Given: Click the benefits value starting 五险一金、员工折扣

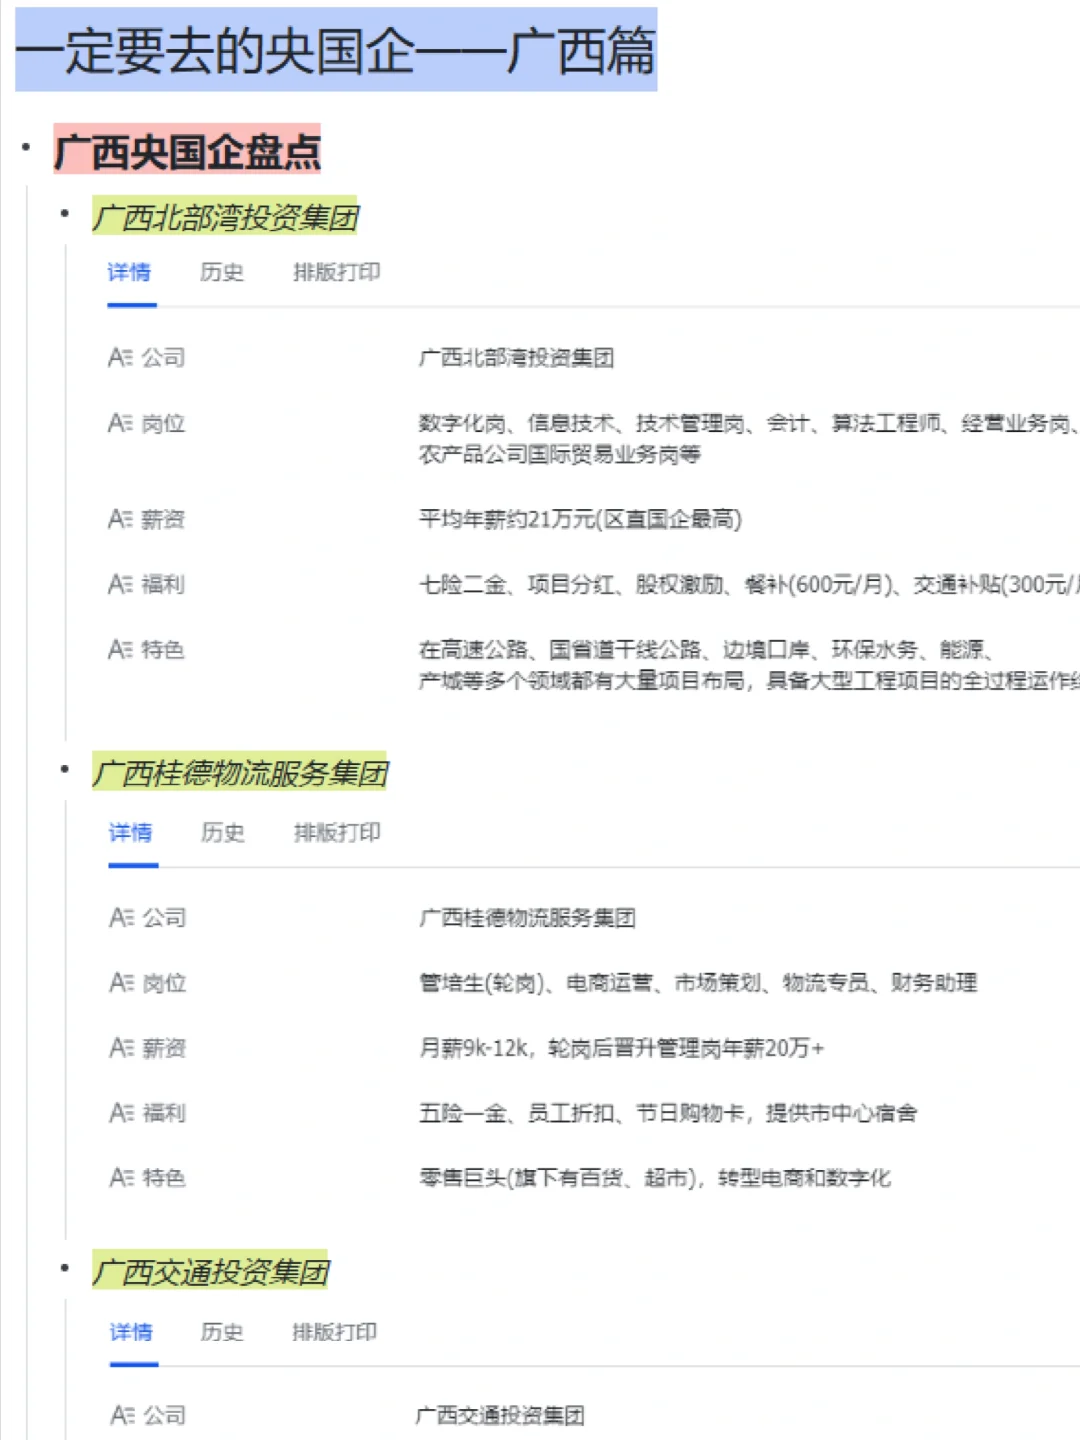Looking at the screenshot, I should [x=668, y=1113].
